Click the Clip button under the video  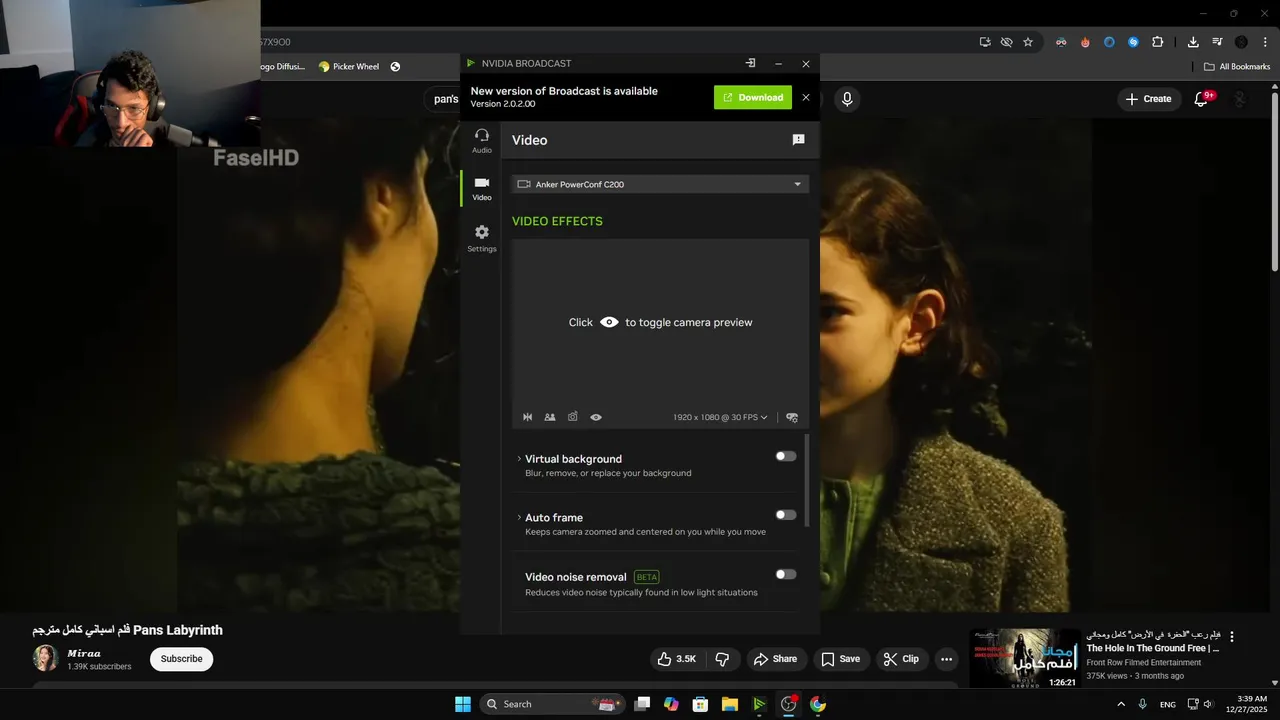pos(901,659)
